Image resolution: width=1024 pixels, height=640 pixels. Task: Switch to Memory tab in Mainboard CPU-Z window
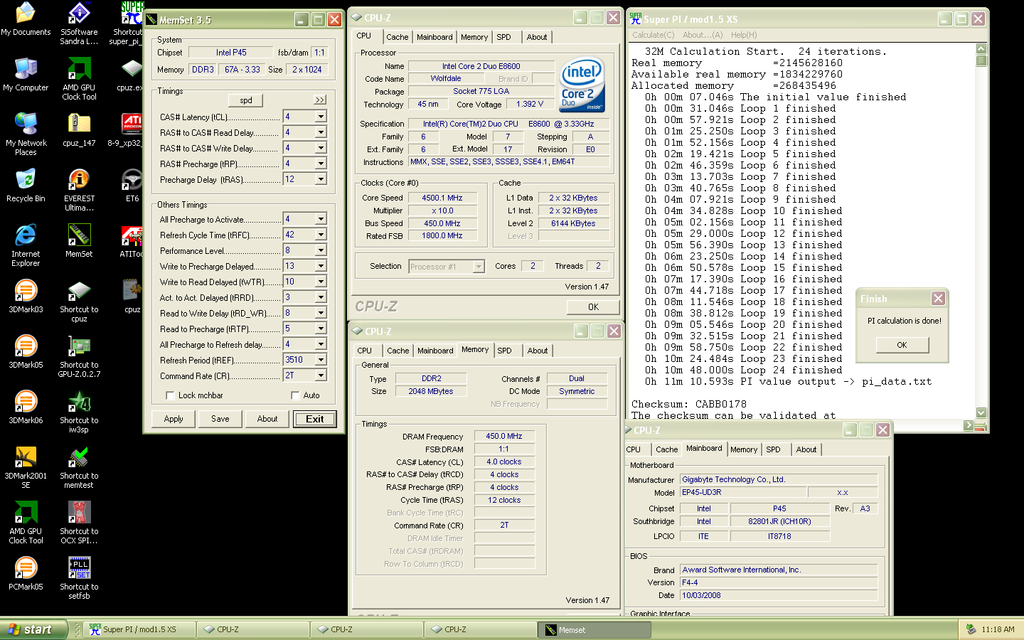[x=743, y=450]
